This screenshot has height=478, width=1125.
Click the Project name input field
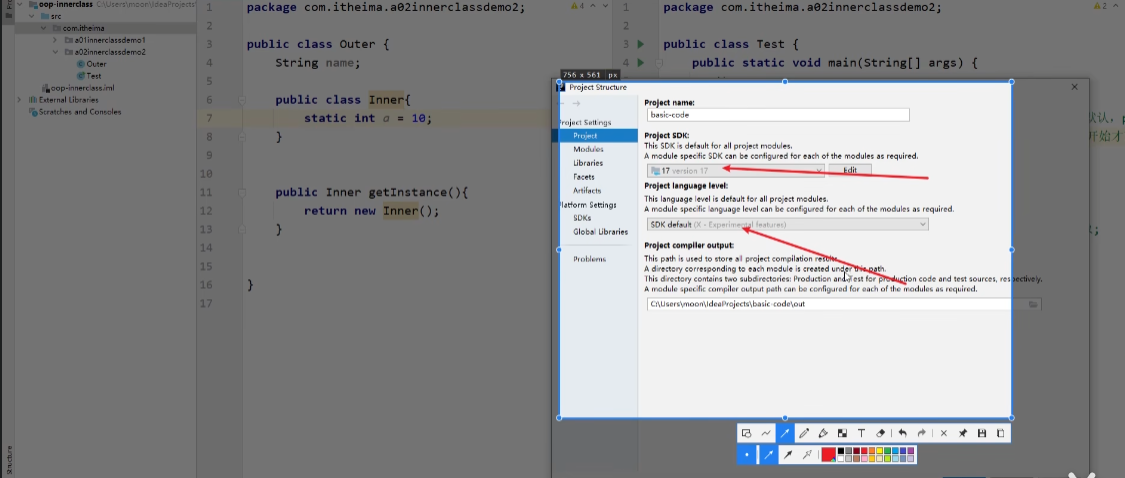click(778, 115)
